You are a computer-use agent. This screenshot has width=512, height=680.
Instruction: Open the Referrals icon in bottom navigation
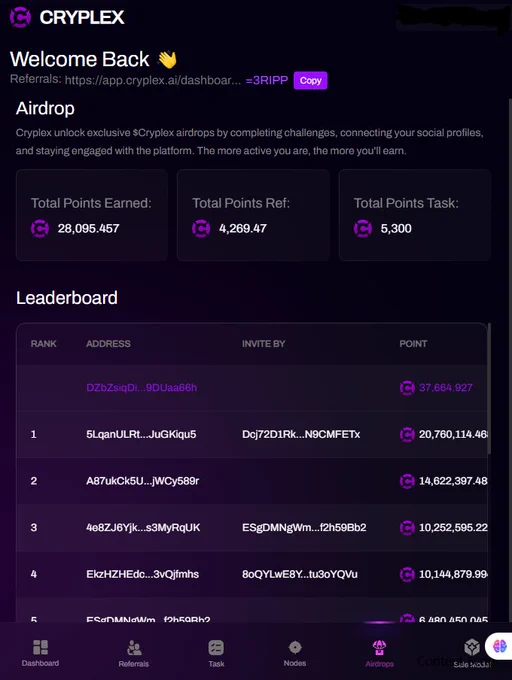(134, 647)
